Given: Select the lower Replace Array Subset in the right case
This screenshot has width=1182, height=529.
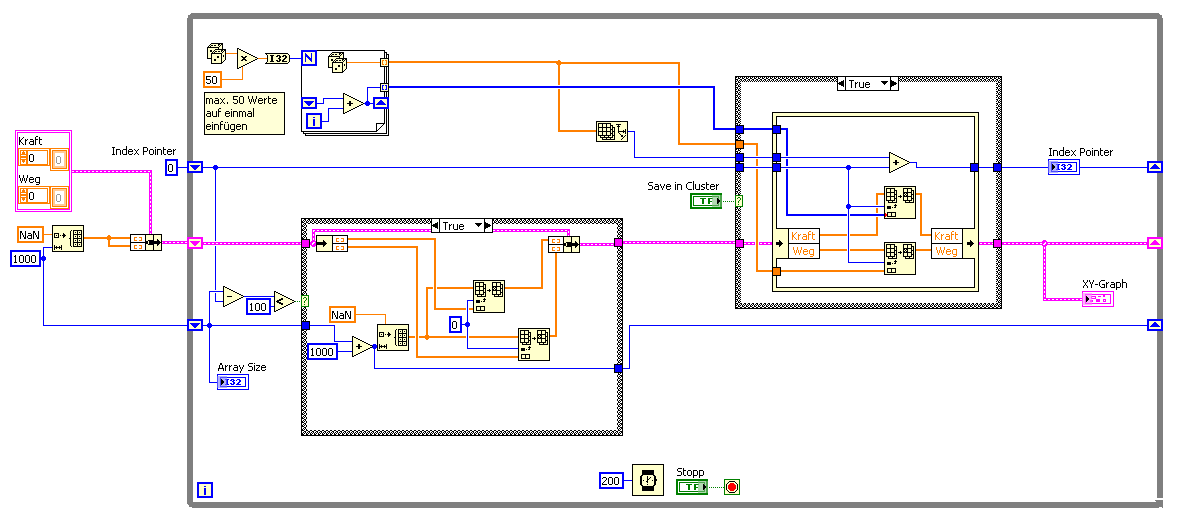Looking at the screenshot, I should (900, 258).
